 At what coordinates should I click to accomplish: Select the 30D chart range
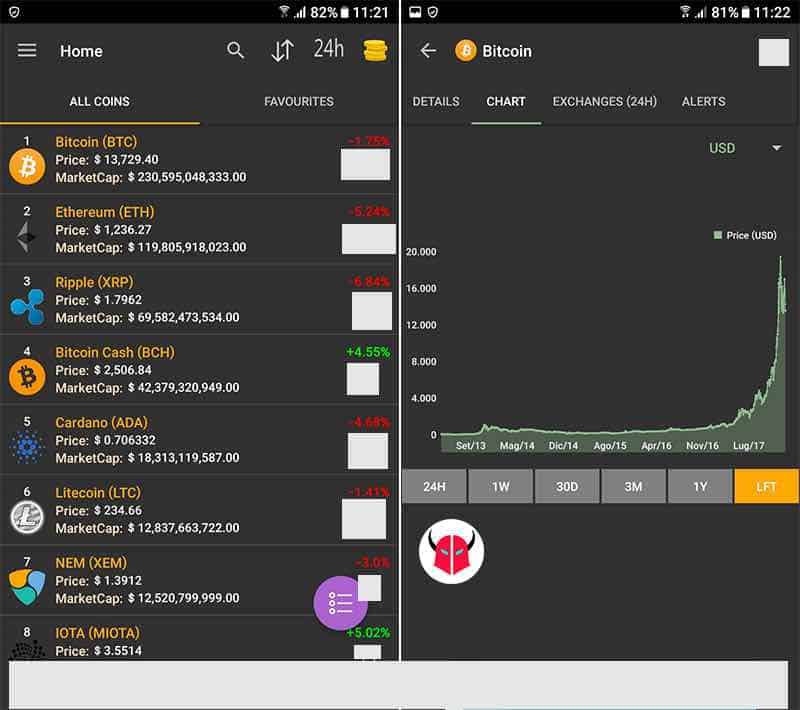567,487
